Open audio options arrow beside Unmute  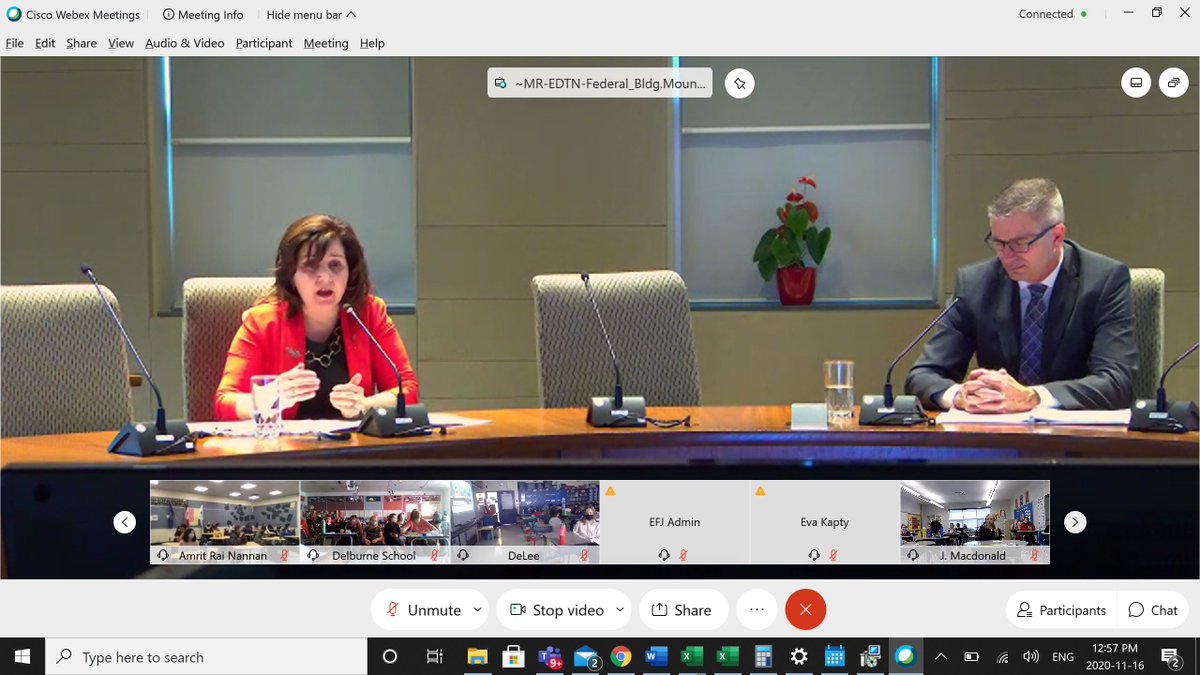click(x=478, y=610)
